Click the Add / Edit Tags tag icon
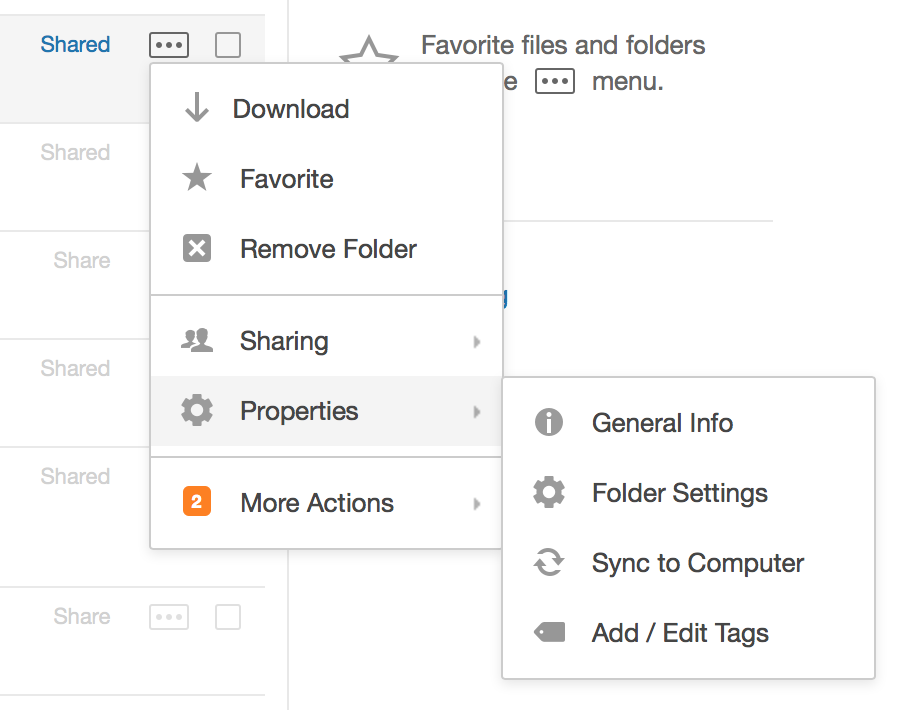This screenshot has width=920, height=710. 549,633
